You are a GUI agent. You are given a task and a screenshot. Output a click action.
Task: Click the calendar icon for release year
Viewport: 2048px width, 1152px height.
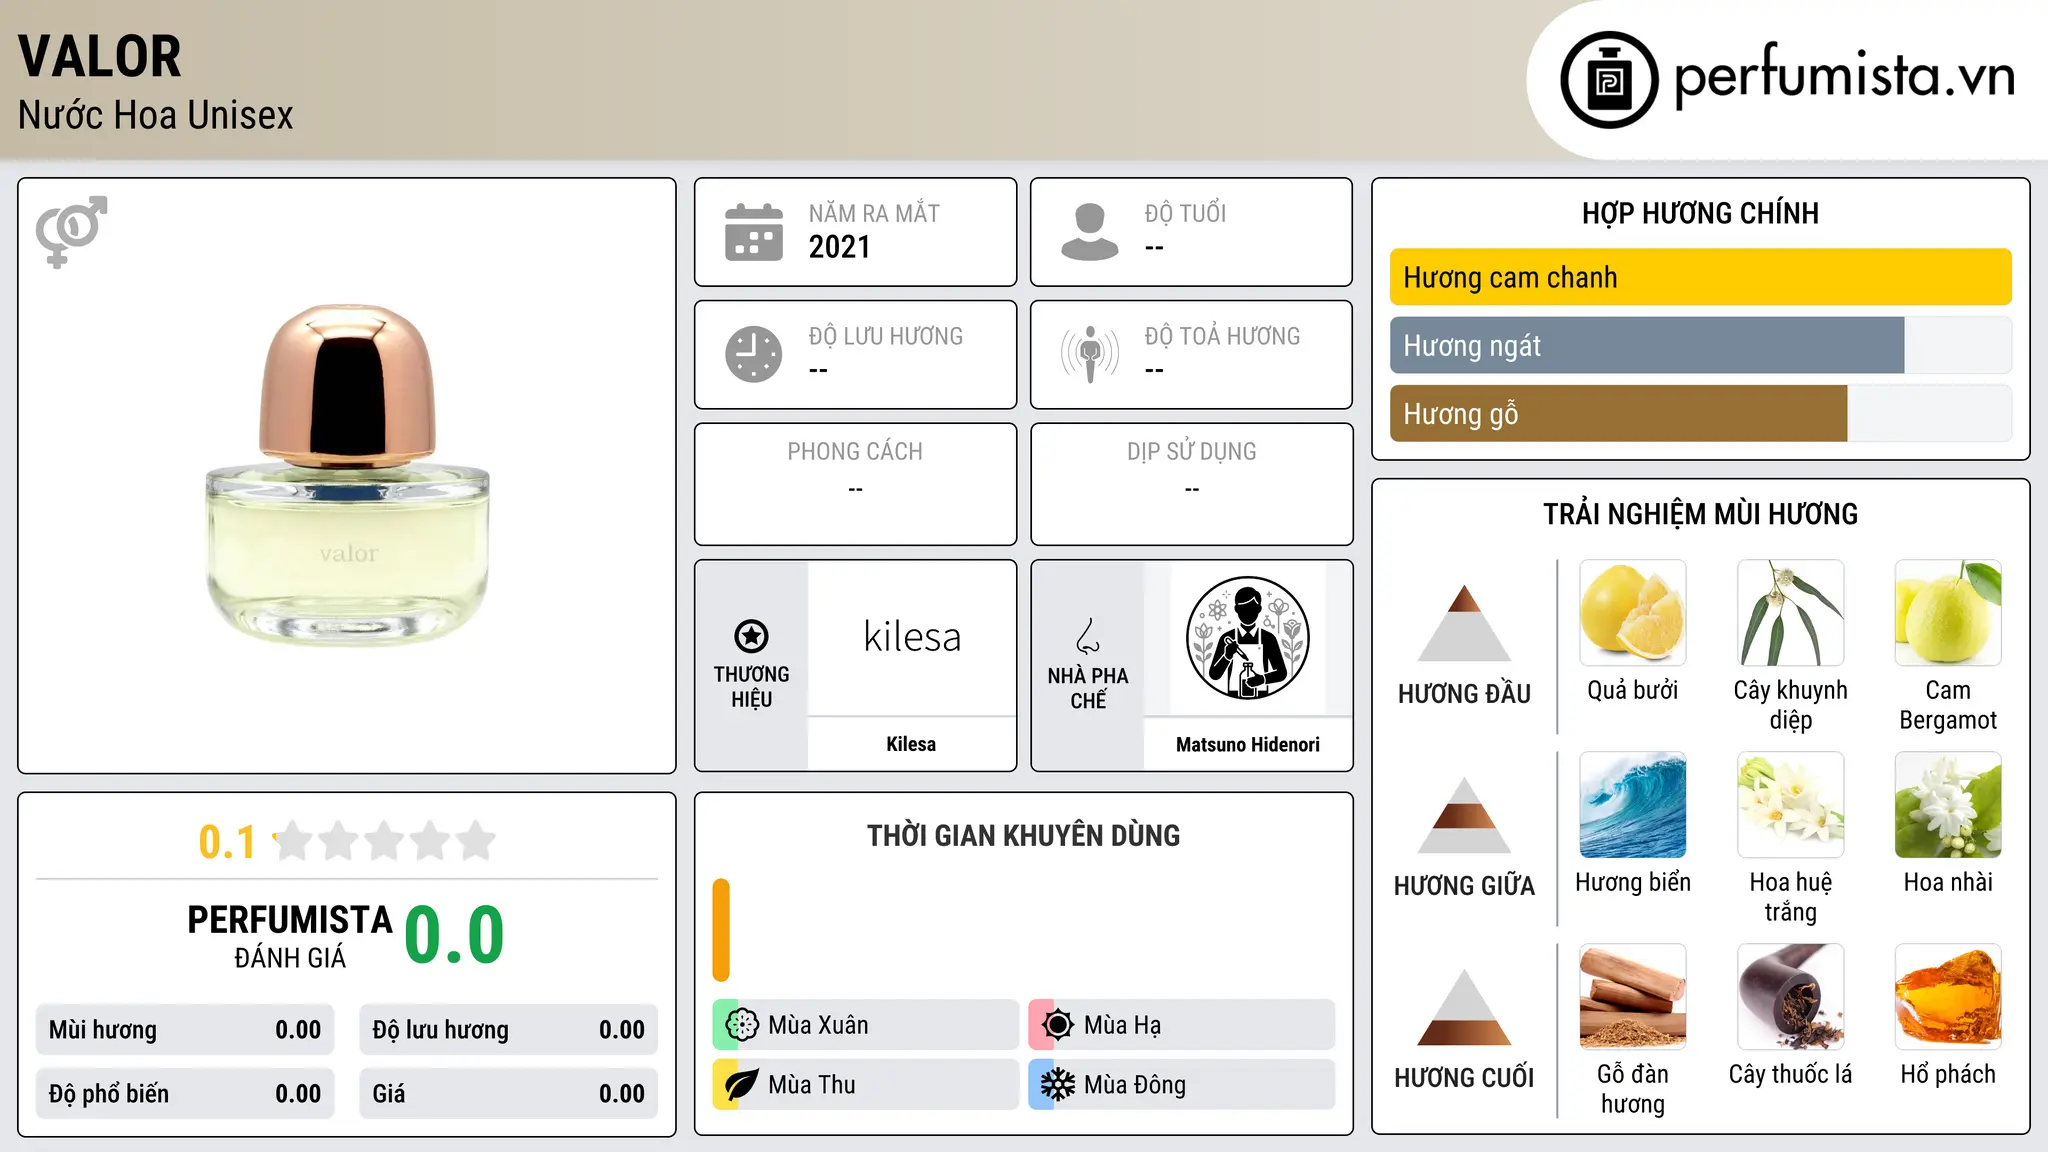coord(754,232)
